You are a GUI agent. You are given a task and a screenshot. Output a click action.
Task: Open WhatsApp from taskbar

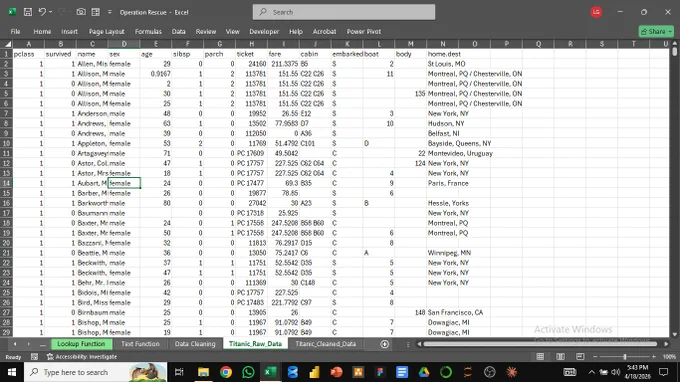248,372
